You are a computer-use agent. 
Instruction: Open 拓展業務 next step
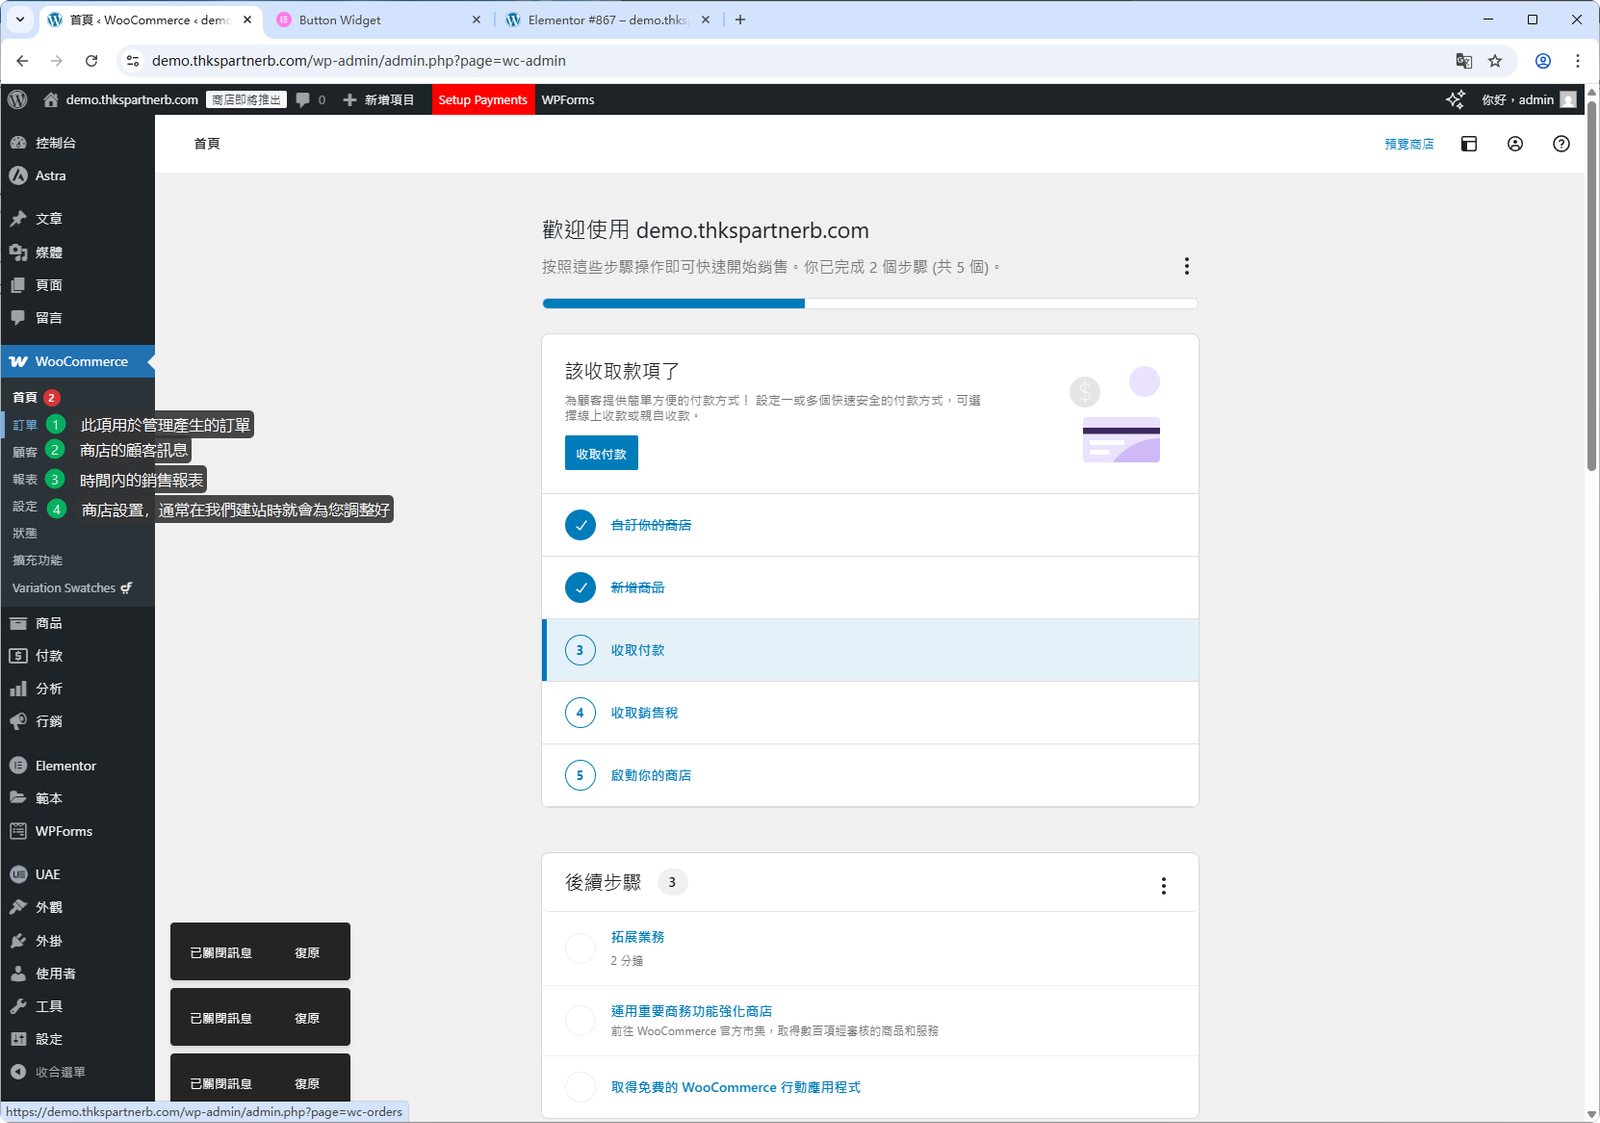pos(870,948)
